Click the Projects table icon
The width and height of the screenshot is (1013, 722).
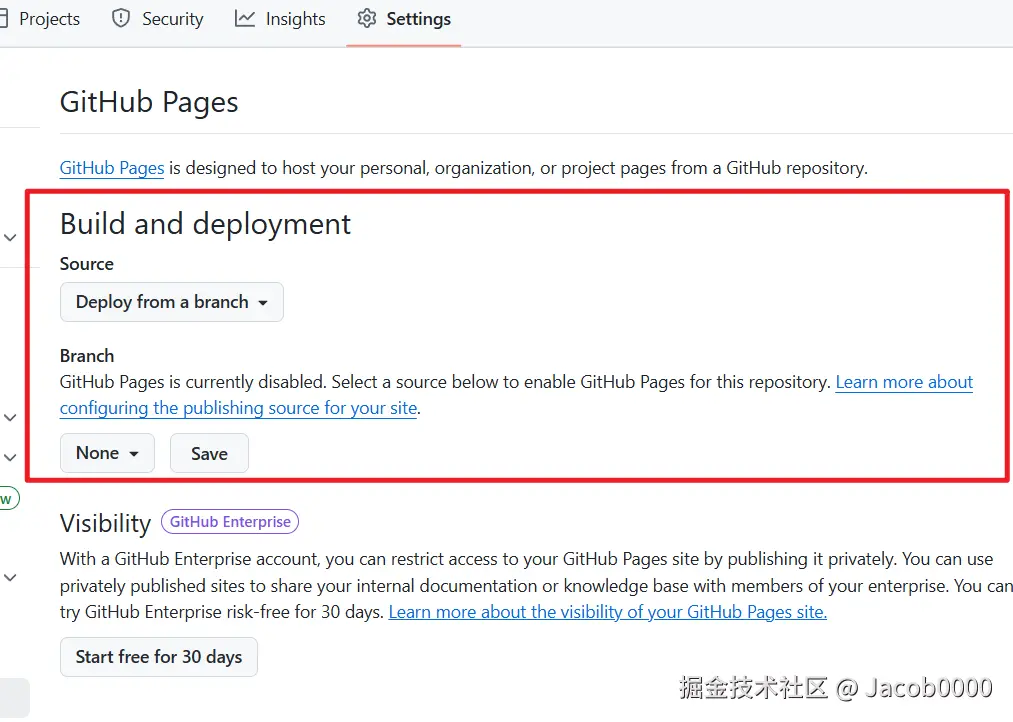(4, 19)
